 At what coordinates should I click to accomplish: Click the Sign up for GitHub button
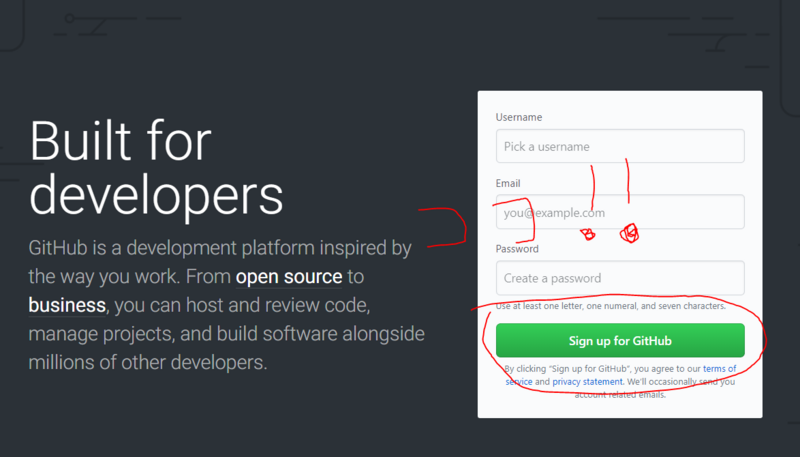[620, 340]
